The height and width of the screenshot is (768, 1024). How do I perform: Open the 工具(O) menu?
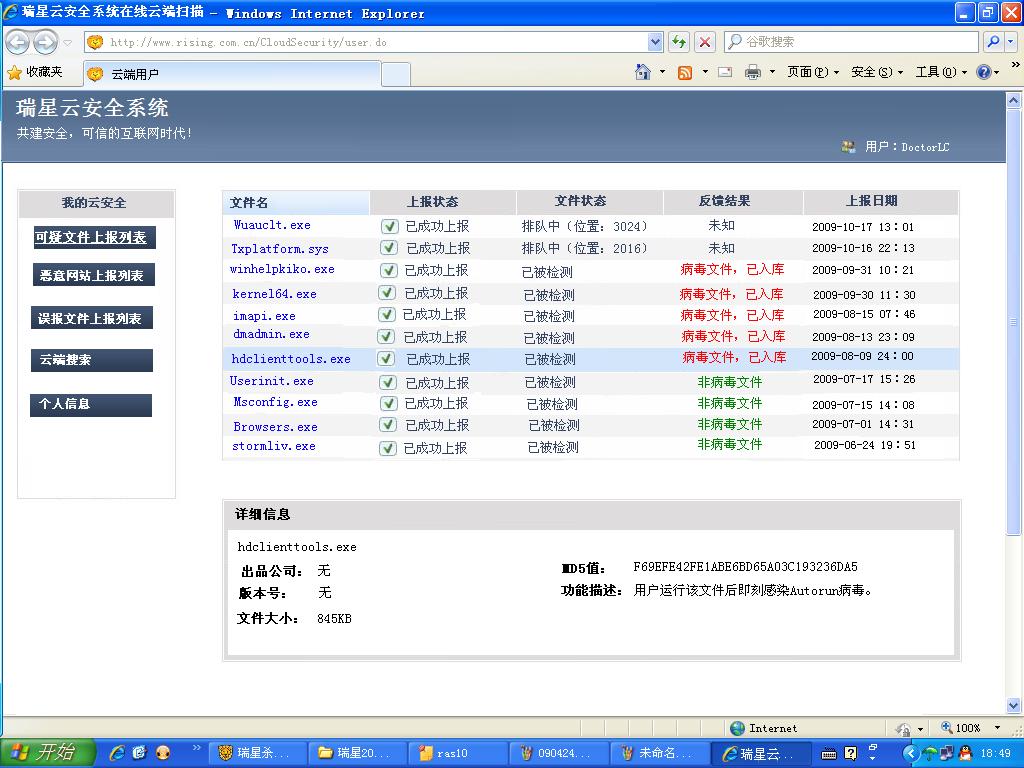(941, 72)
